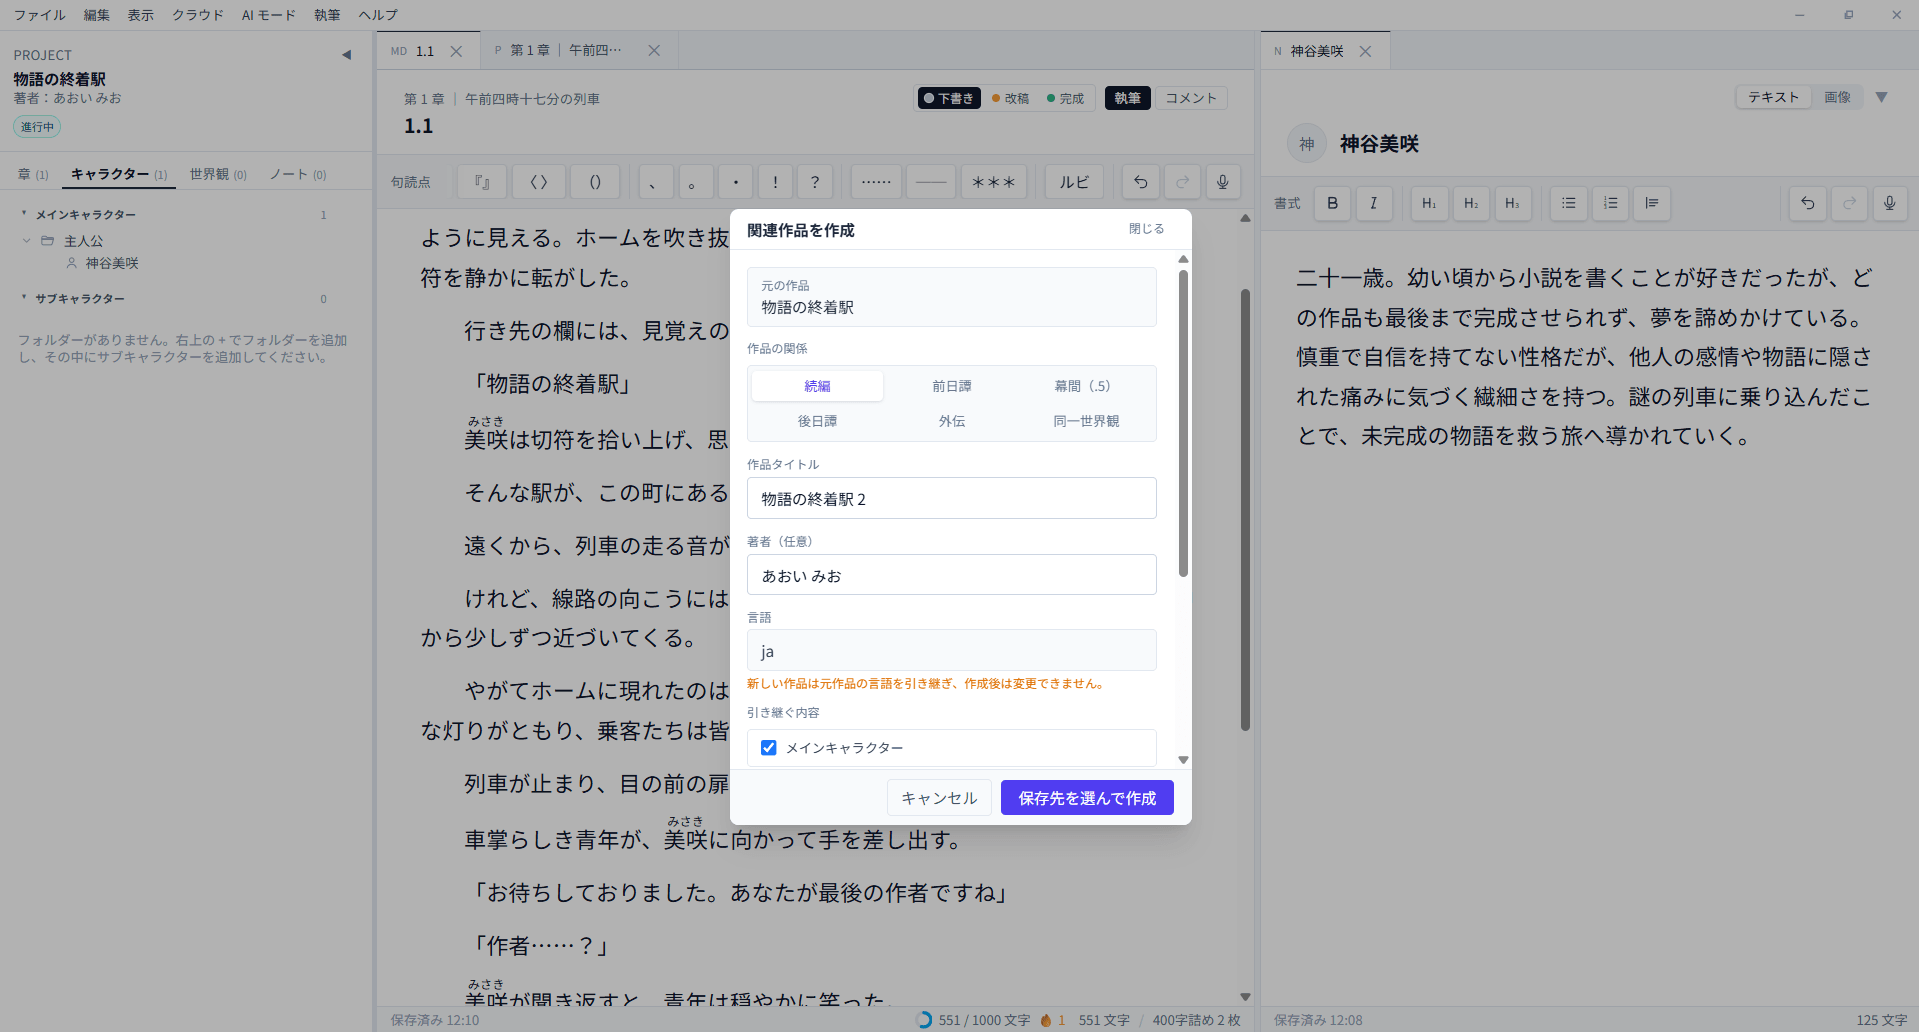Set chapter status to 下書き
The width and height of the screenshot is (1919, 1032).
949,98
